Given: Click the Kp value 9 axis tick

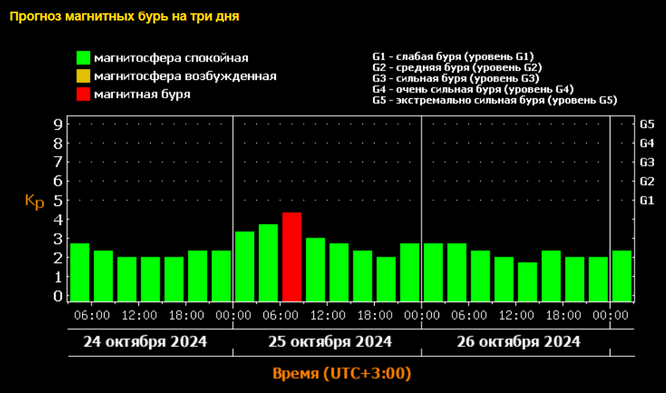Looking at the screenshot, I should pyautogui.click(x=58, y=124).
